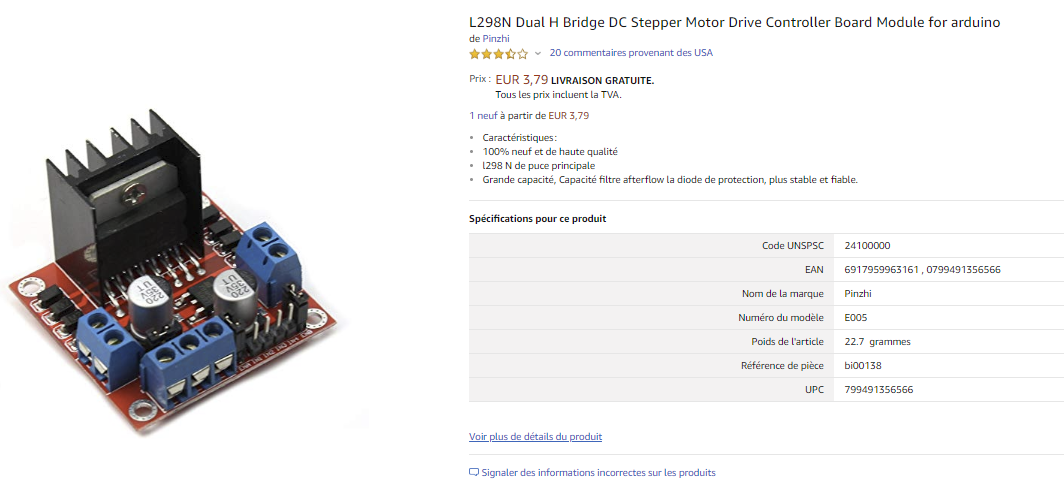This screenshot has width=1064, height=480.
Task: Click the 'Spécifications pour ce produit' heading
Action: click(537, 218)
